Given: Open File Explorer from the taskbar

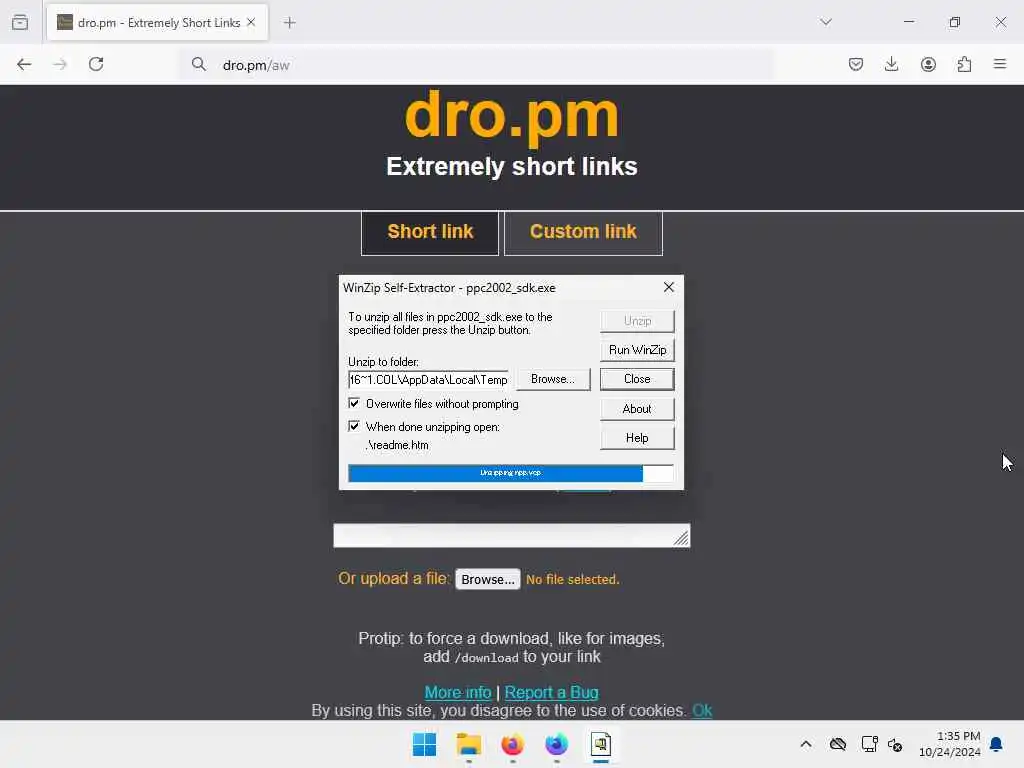Looking at the screenshot, I should (x=468, y=744).
